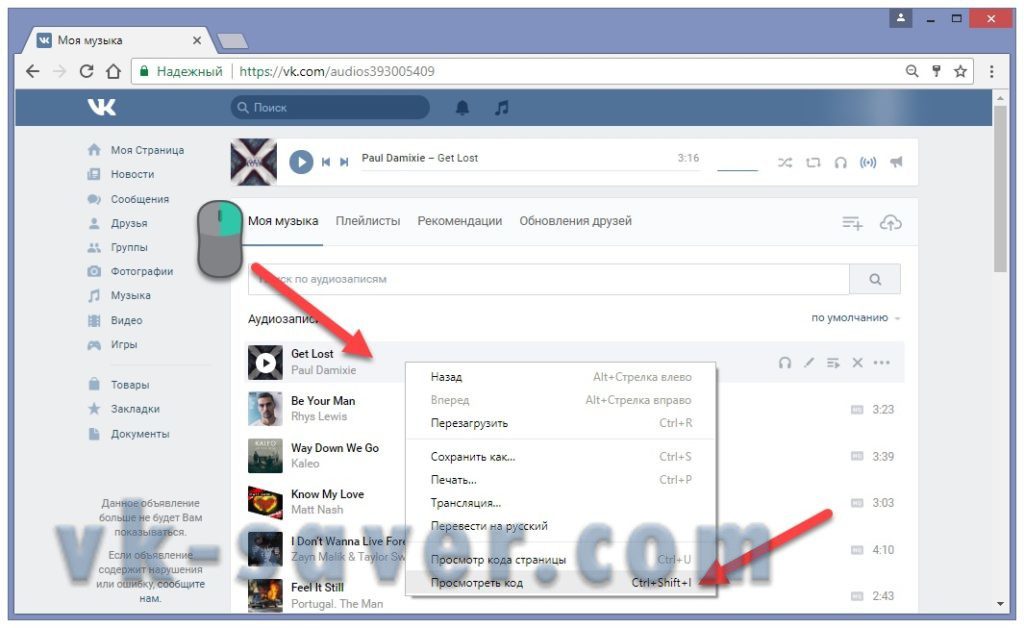Viewport: 1024px width, 628px height.
Task: Open the music note player icon in header
Action: [x=502, y=108]
